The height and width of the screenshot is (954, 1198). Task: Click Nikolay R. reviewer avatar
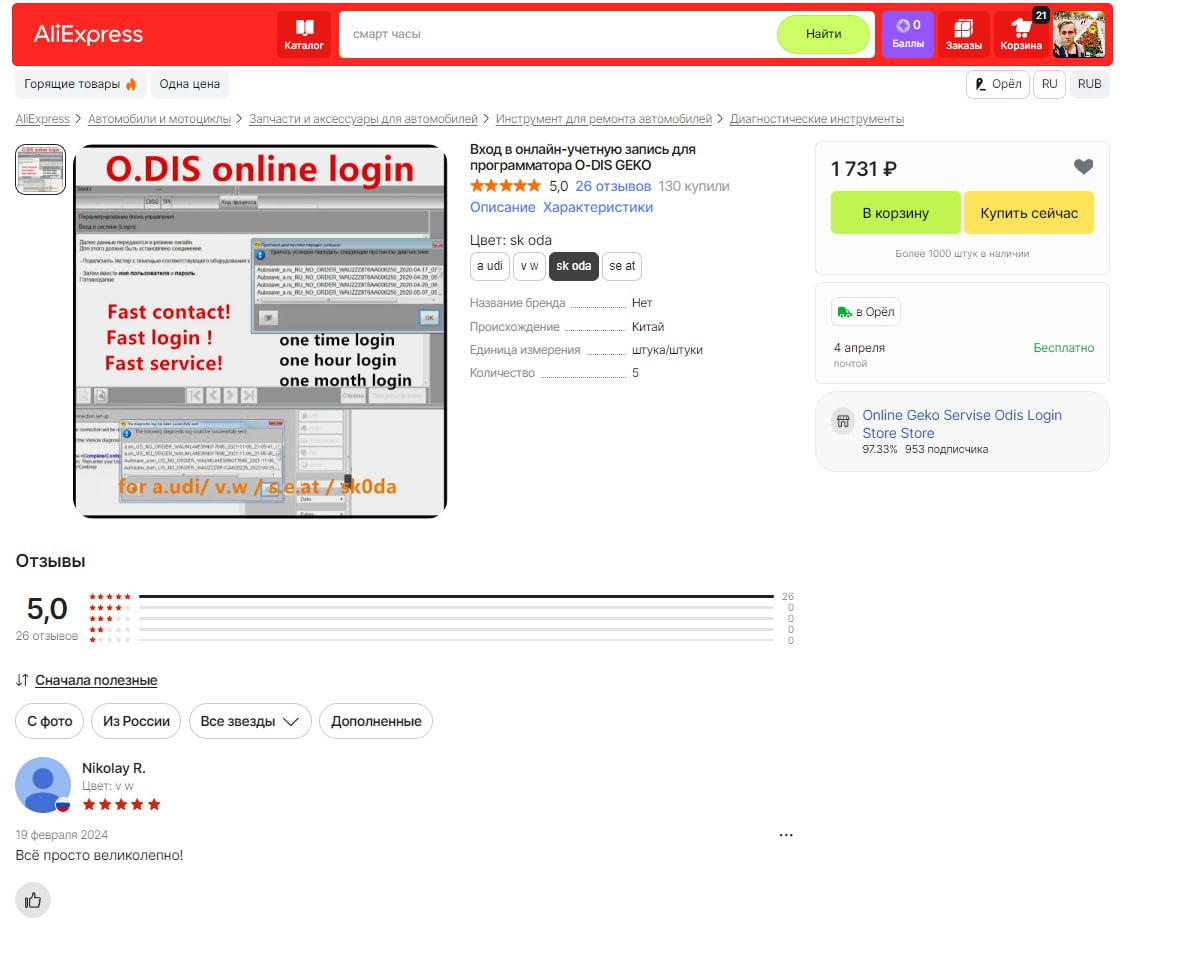coord(43,784)
